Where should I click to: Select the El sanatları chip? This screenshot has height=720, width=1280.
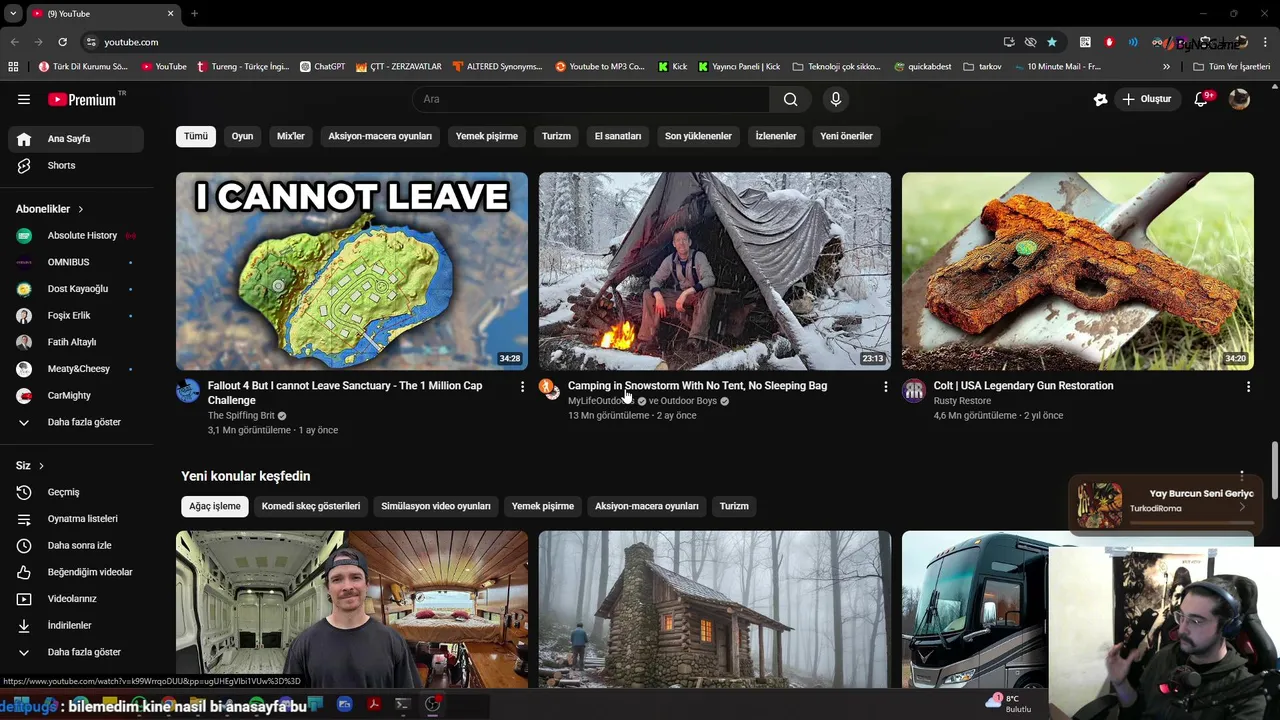(x=618, y=136)
